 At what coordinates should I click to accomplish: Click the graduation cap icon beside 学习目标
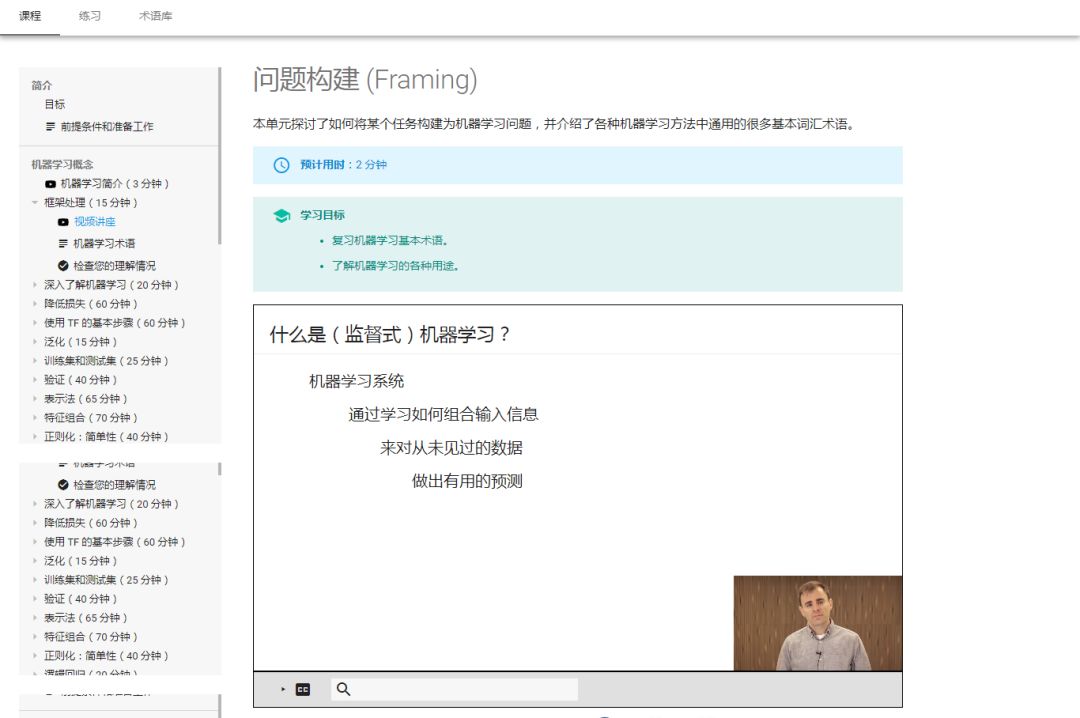(281, 216)
